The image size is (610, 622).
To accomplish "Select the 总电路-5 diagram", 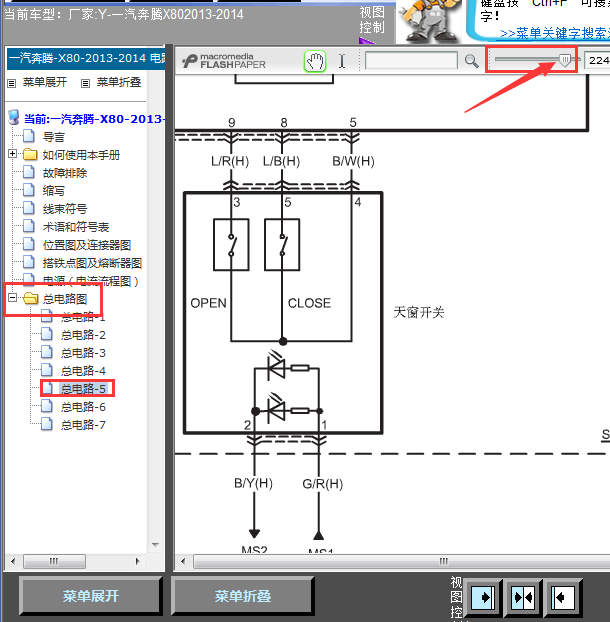I will 83,389.
